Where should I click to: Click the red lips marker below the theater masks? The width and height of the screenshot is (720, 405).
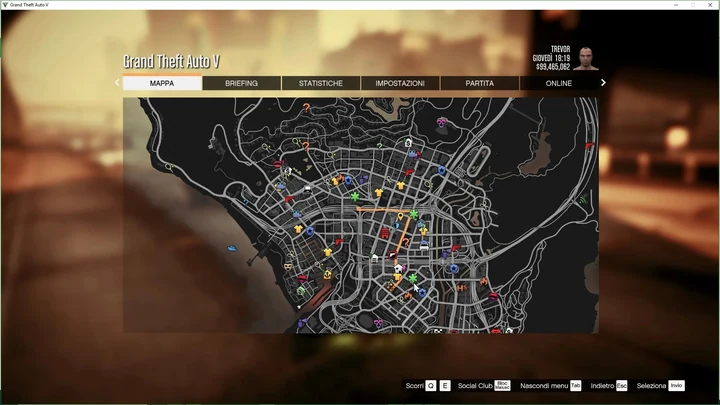point(302,279)
